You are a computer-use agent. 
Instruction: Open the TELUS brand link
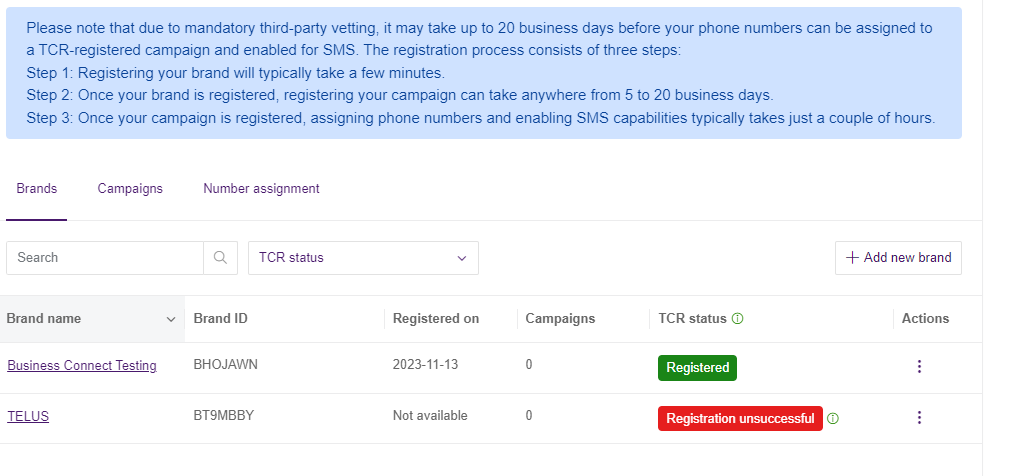pyautogui.click(x=28, y=416)
